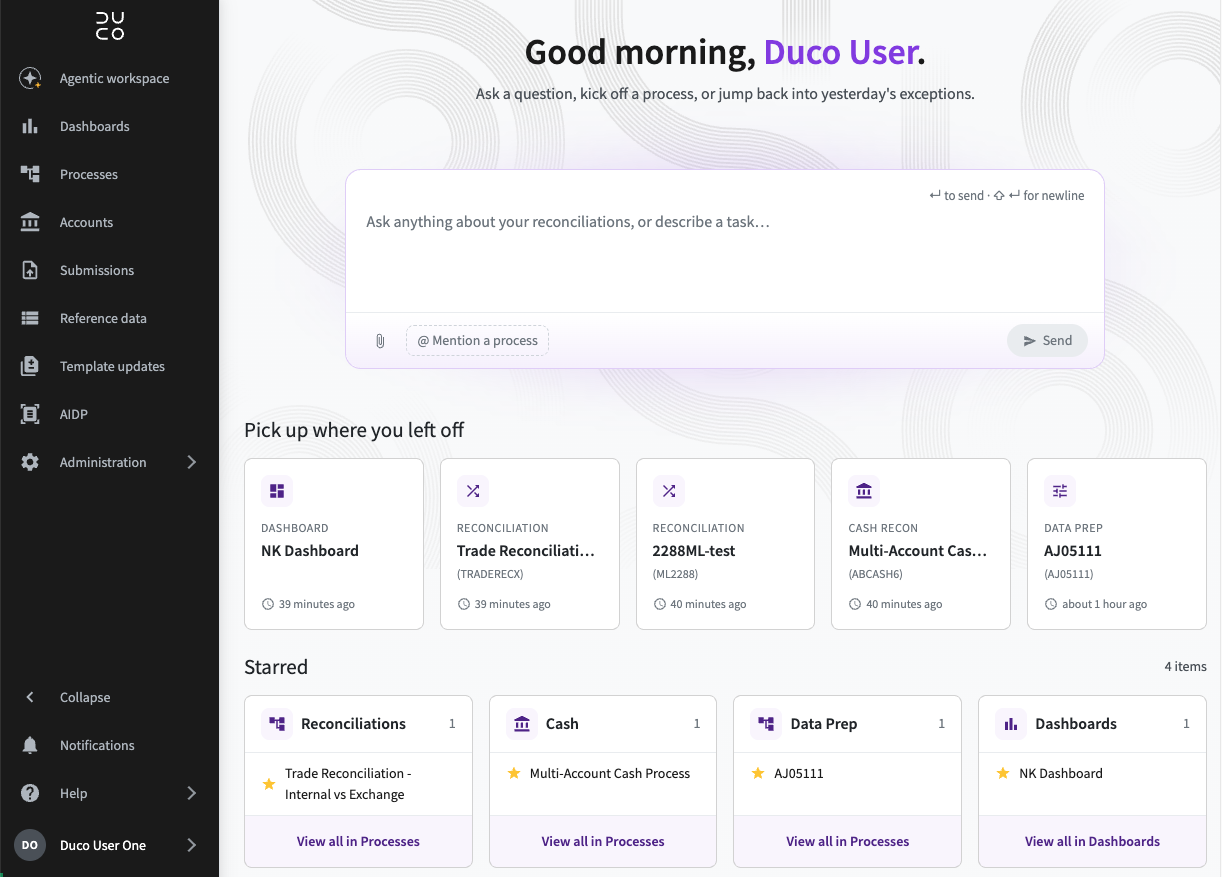Viewport: 1222px width, 877px height.
Task: Open Agentic workspace in the sidebar
Action: pyautogui.click(x=109, y=78)
